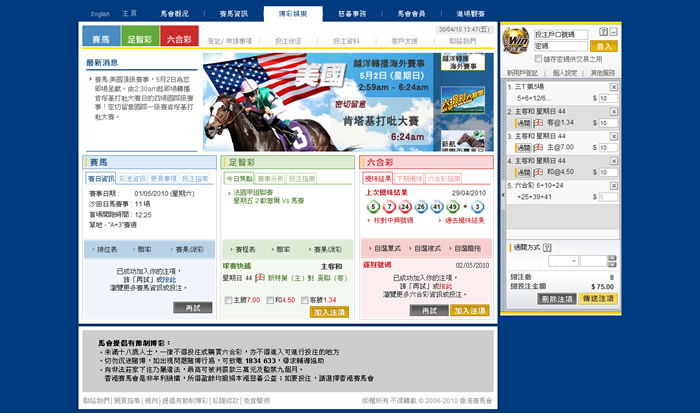Click Mark Six ball number 24
700x413 pixels.
(405, 207)
